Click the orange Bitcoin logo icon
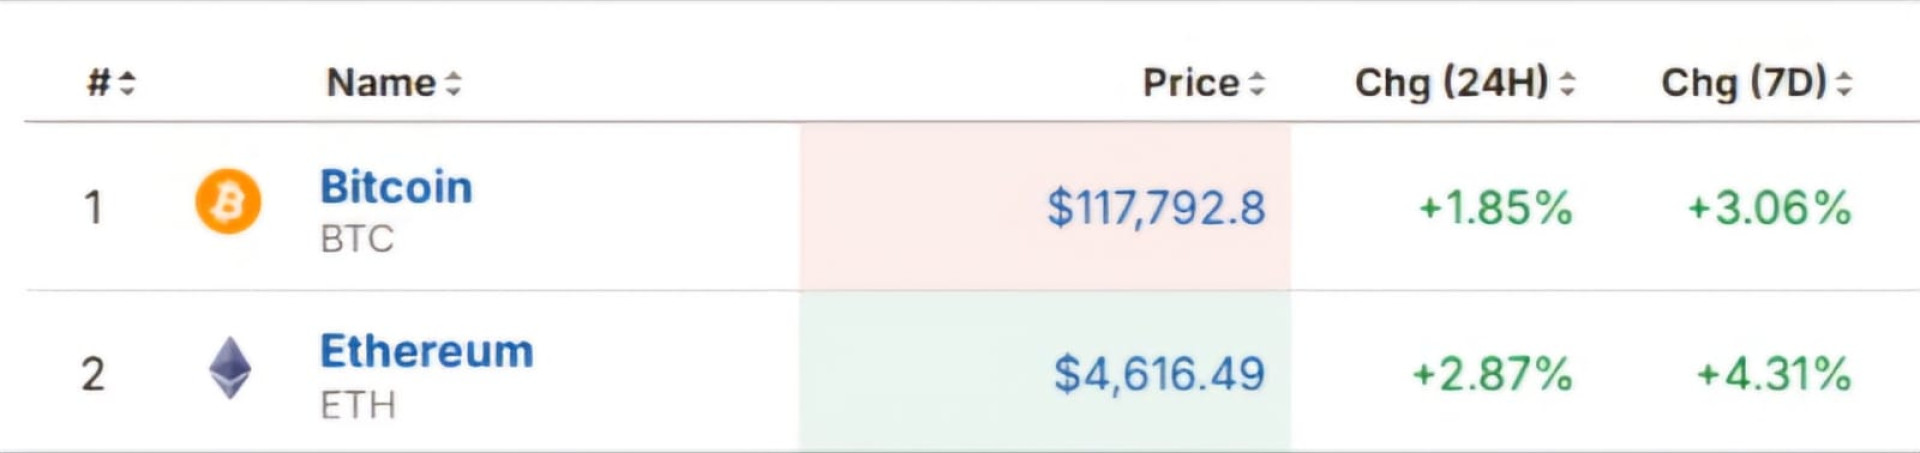1920x453 pixels. (228, 201)
